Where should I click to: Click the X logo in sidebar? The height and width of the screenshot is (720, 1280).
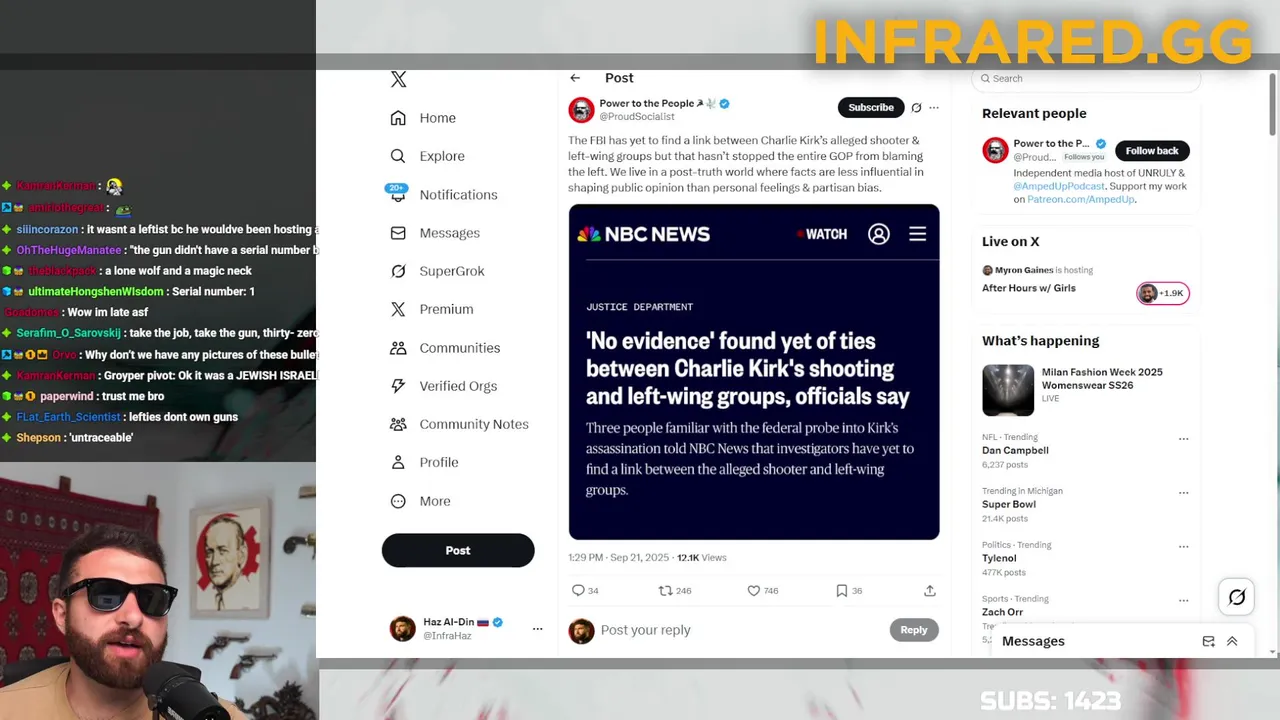tap(398, 80)
